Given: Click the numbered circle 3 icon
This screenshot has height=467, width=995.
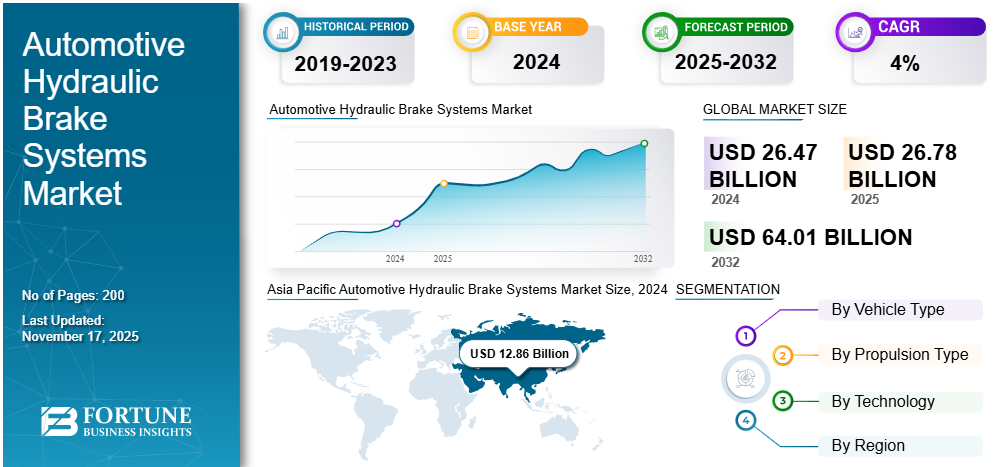Looking at the screenshot, I should 784,401.
